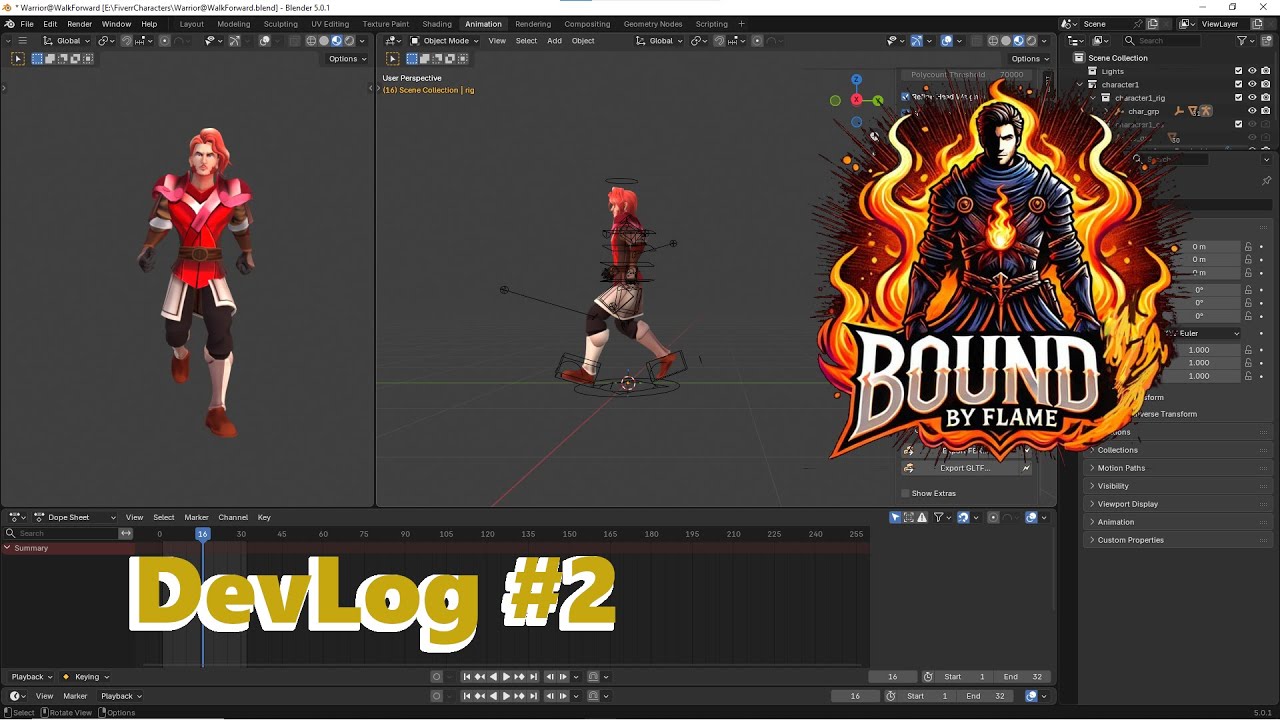Click the Z axis navigation gizmo ball

(856, 79)
